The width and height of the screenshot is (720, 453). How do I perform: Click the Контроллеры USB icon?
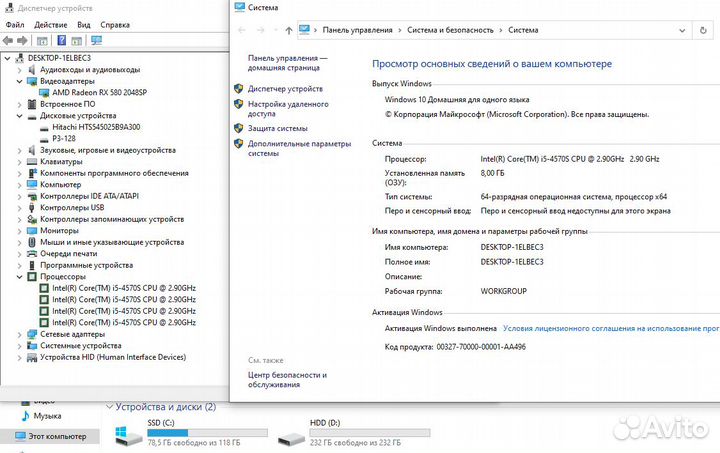[32, 207]
